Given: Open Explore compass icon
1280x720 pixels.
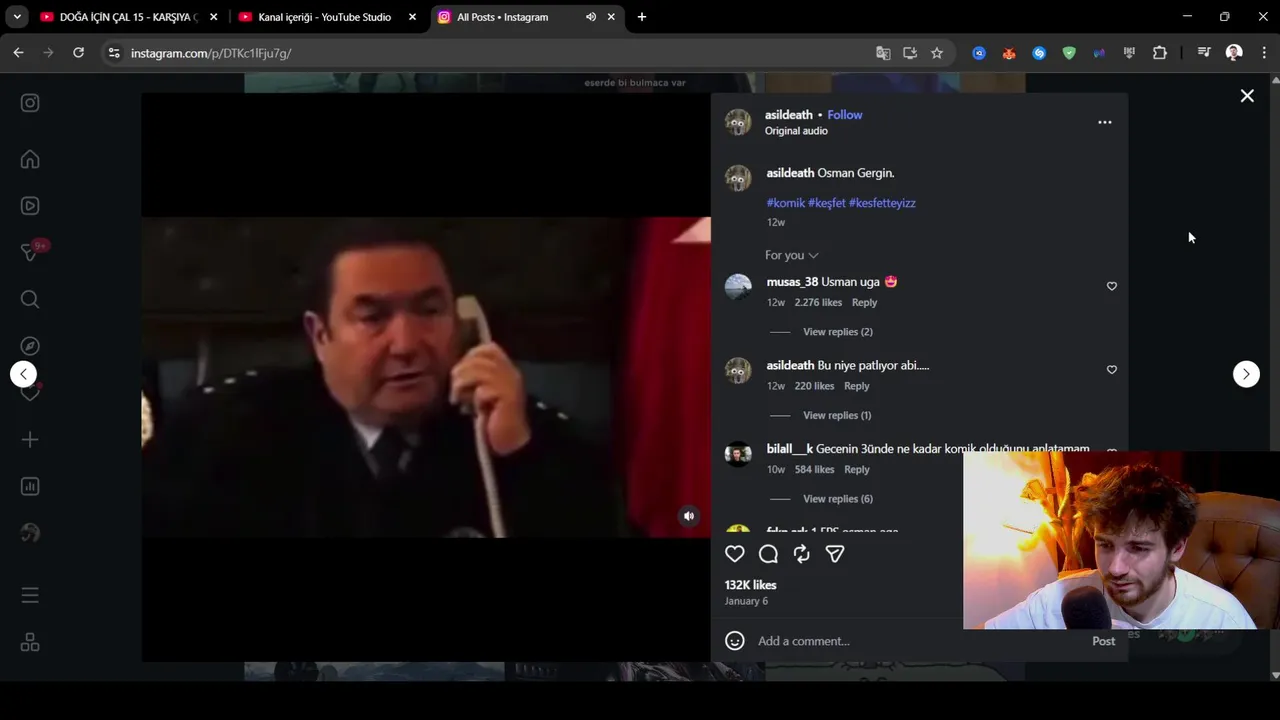Looking at the screenshot, I should click(30, 346).
